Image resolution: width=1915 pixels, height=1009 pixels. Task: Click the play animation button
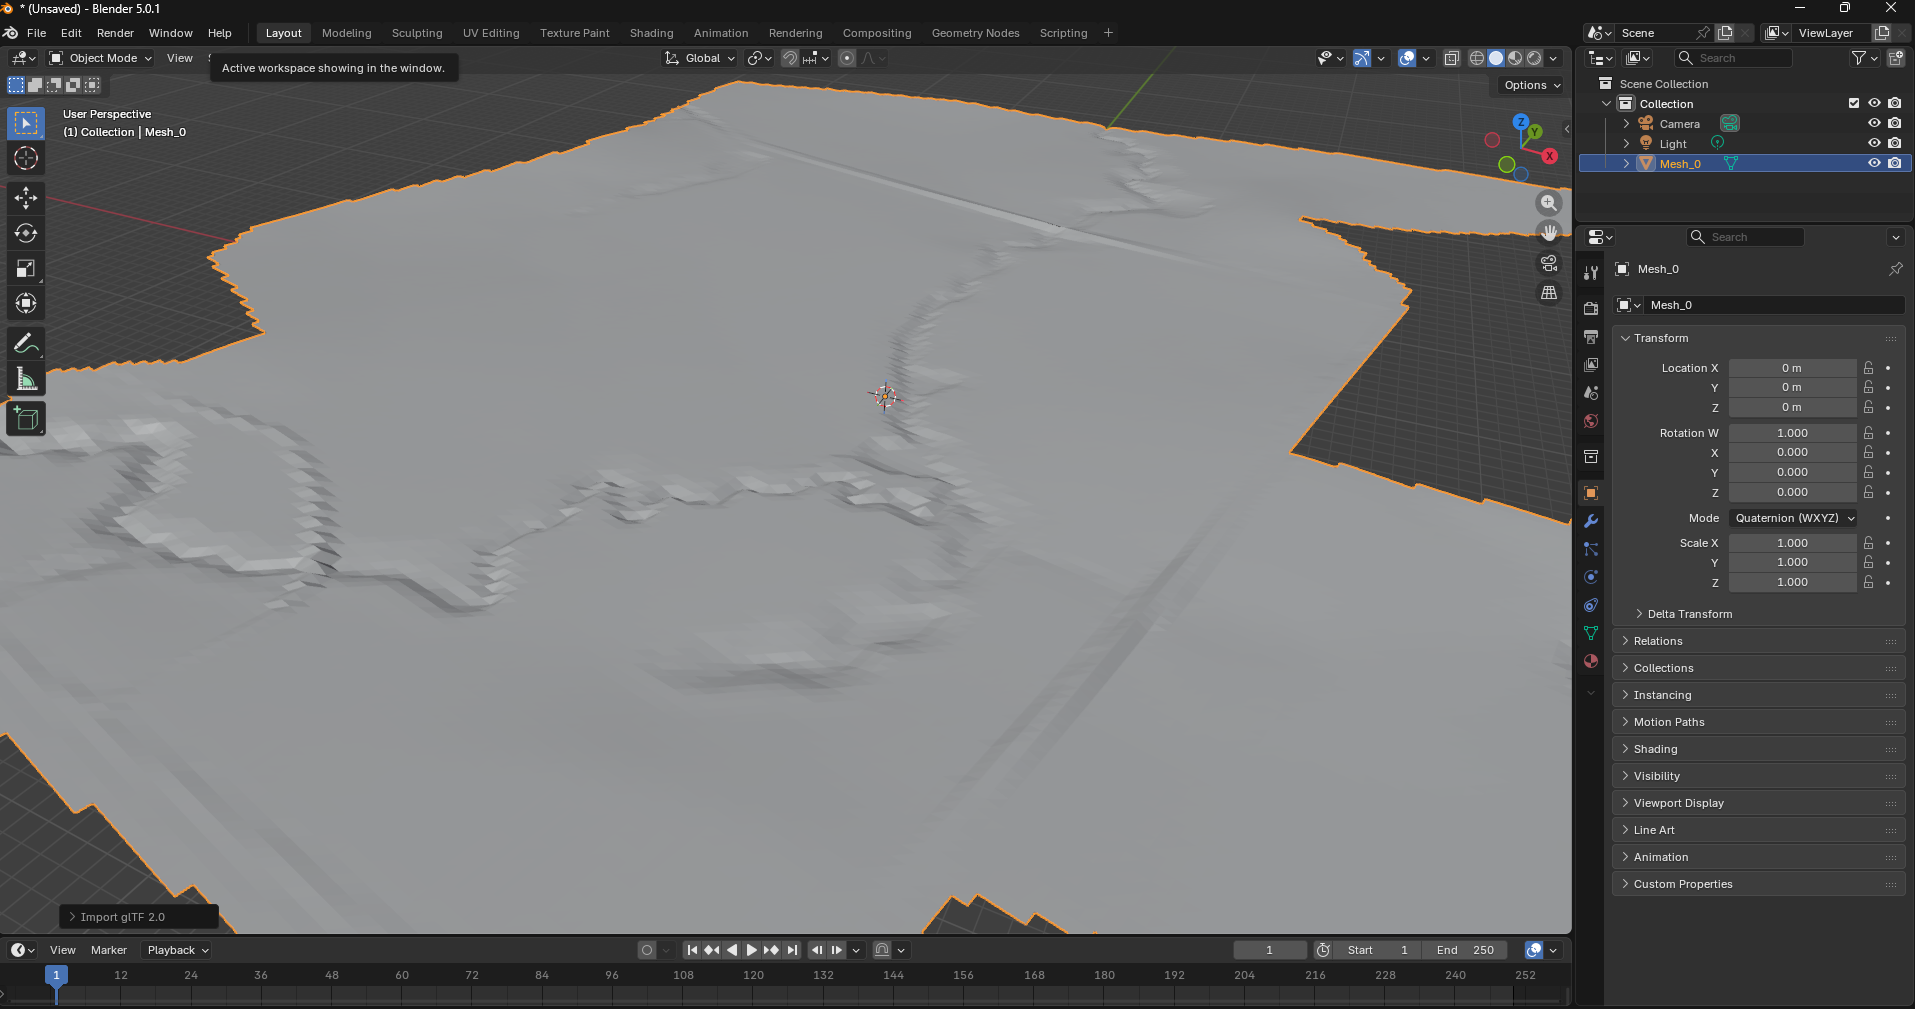(x=752, y=950)
